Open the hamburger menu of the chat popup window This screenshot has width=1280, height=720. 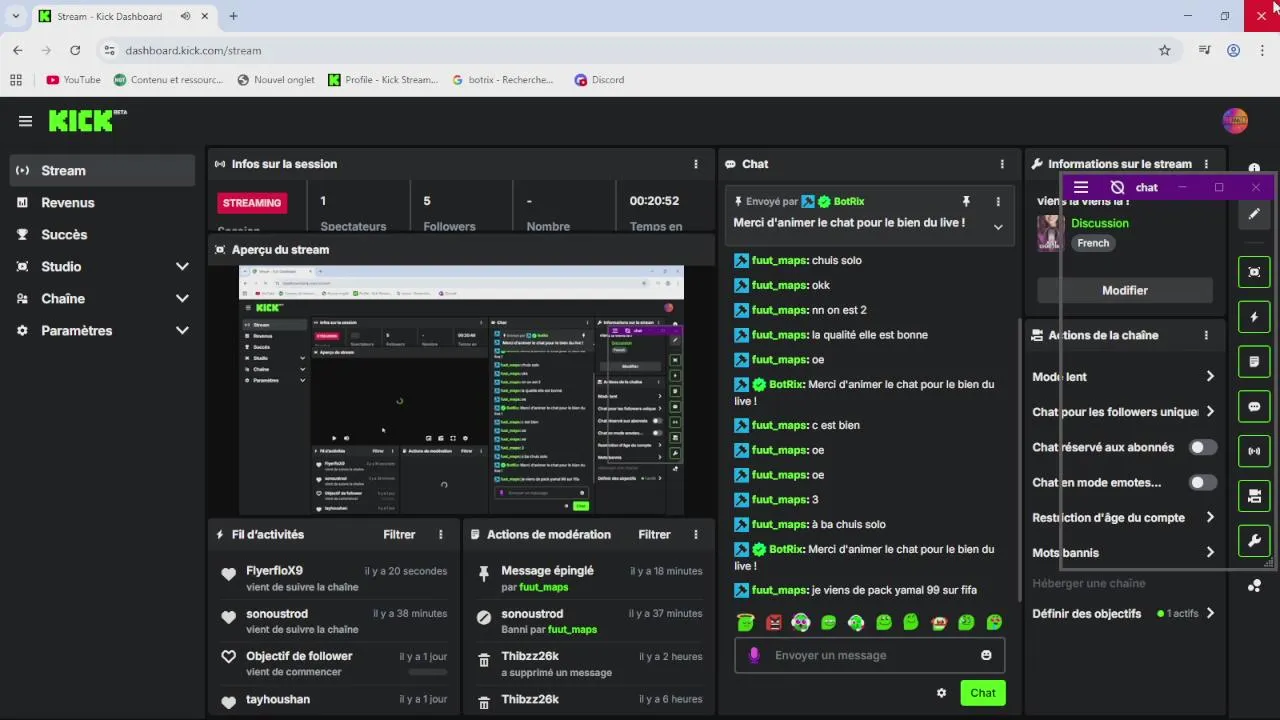click(x=1080, y=187)
